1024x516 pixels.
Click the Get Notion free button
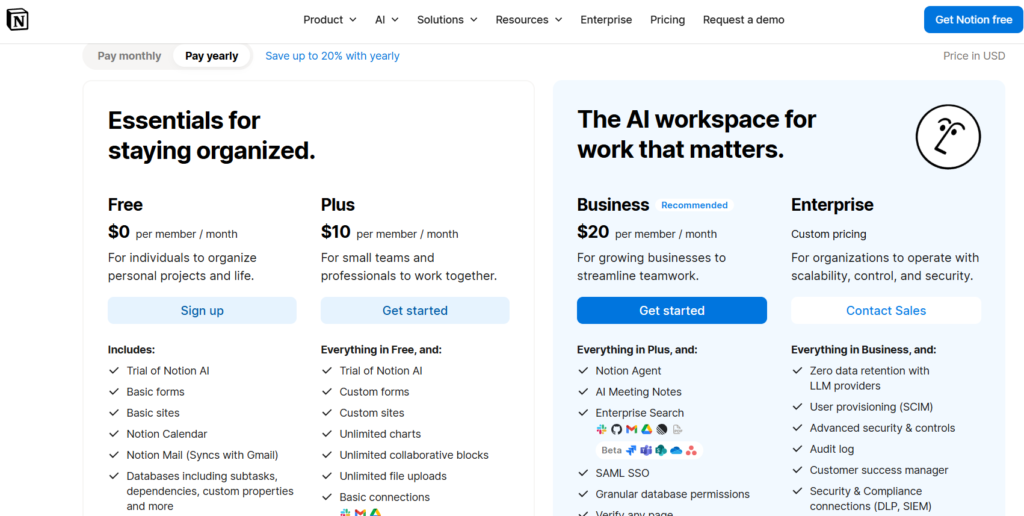point(974,20)
